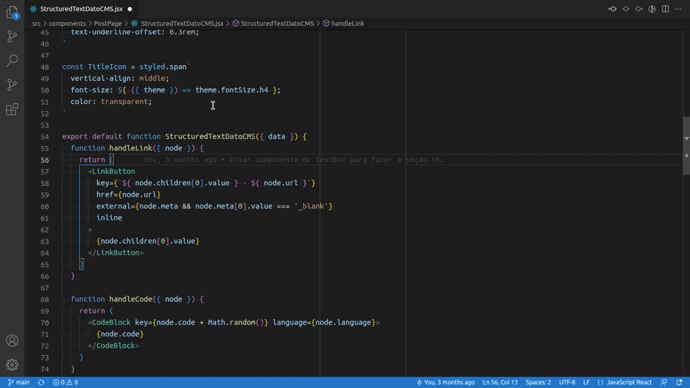
Task: Click '_blank' string on line 60
Action: [311, 206]
